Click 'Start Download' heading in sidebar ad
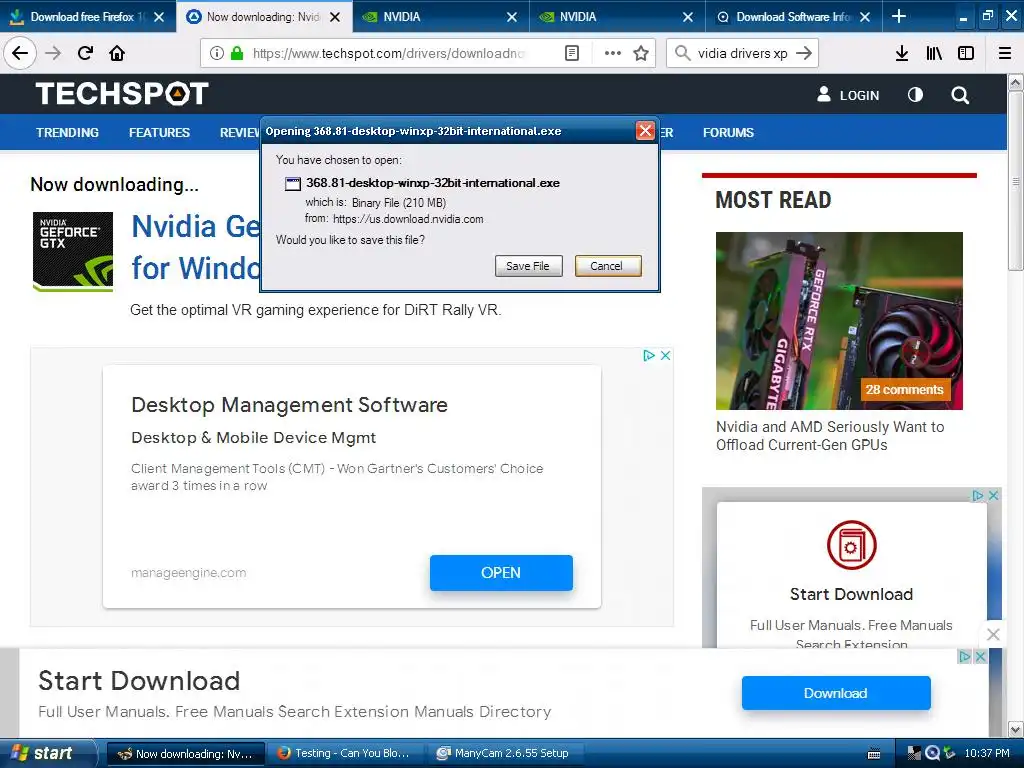Screen dimensions: 1024x768 pos(852,594)
